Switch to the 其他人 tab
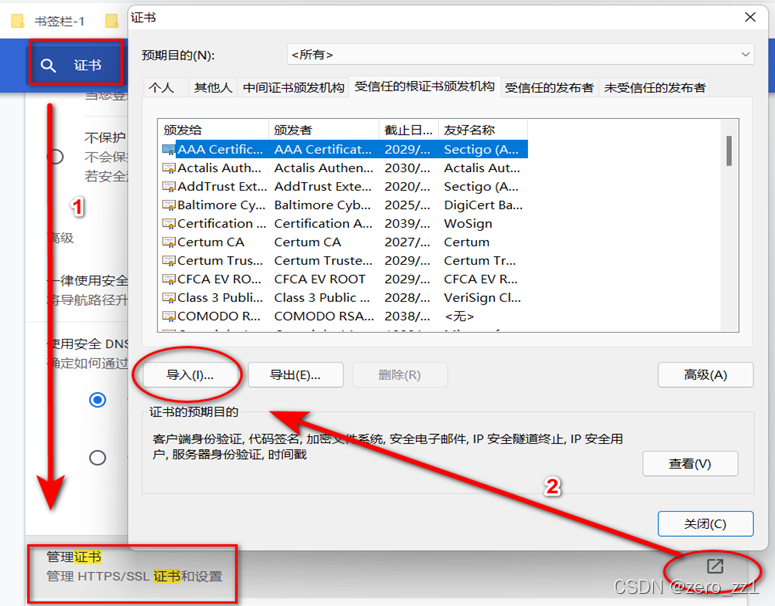This screenshot has width=775, height=606. 213,88
